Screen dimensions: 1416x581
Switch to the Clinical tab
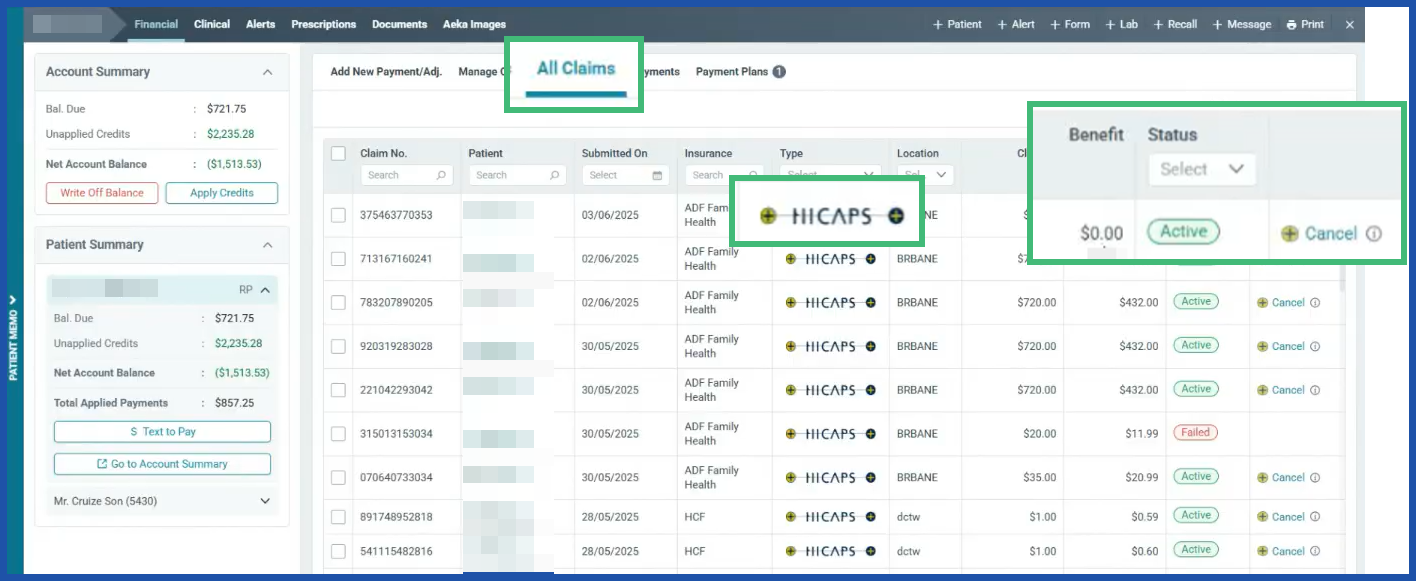point(211,24)
